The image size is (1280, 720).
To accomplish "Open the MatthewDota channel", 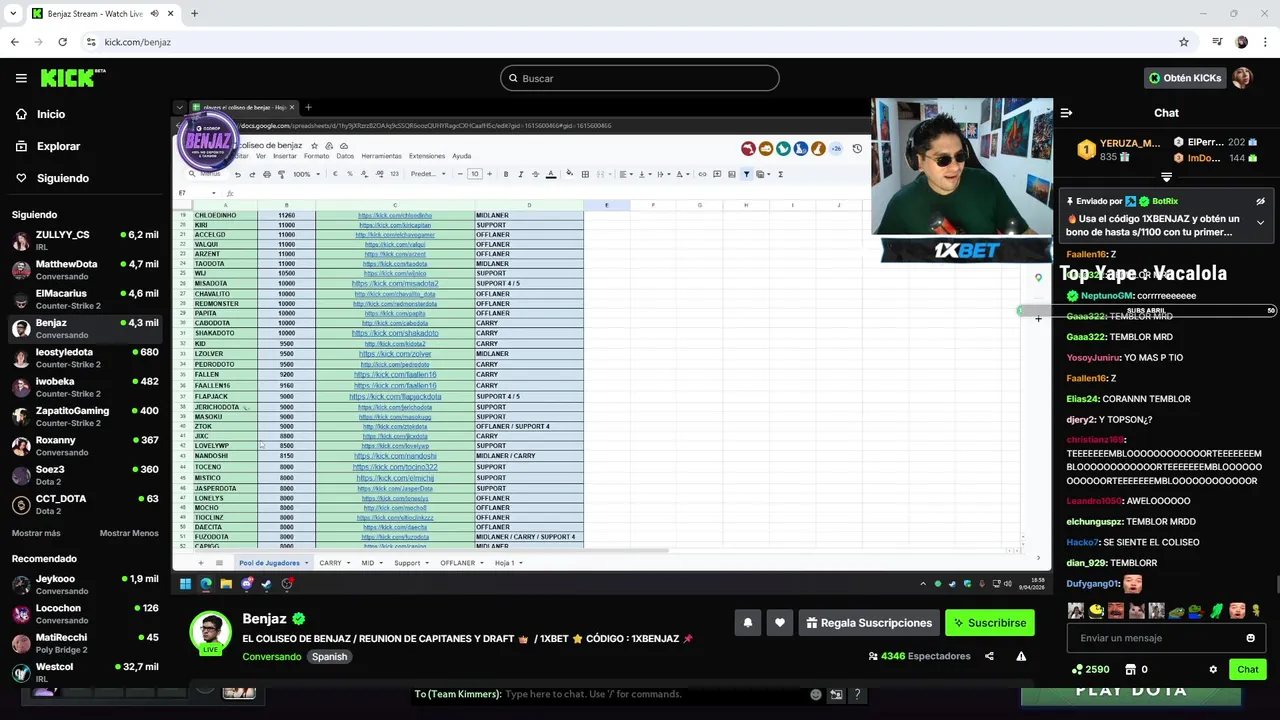I will pos(85,269).
